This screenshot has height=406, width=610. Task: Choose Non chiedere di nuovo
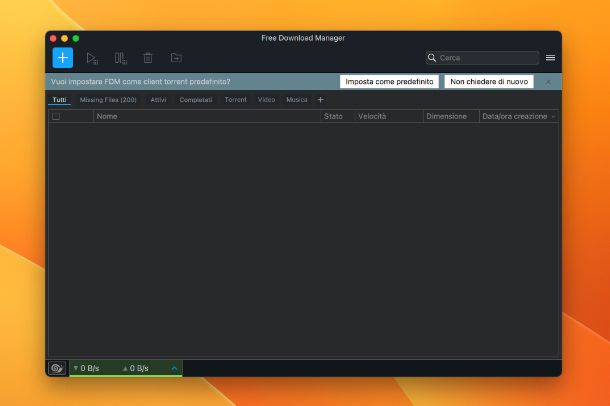pyautogui.click(x=489, y=82)
